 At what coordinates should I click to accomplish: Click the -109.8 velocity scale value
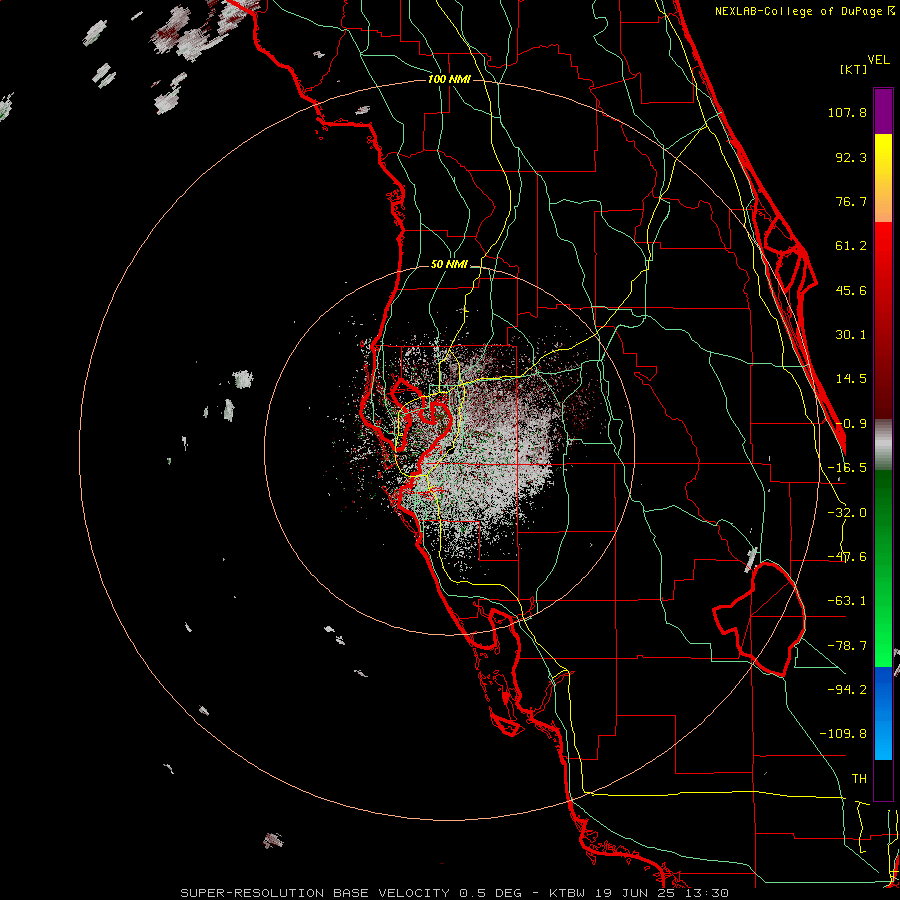pyautogui.click(x=843, y=734)
